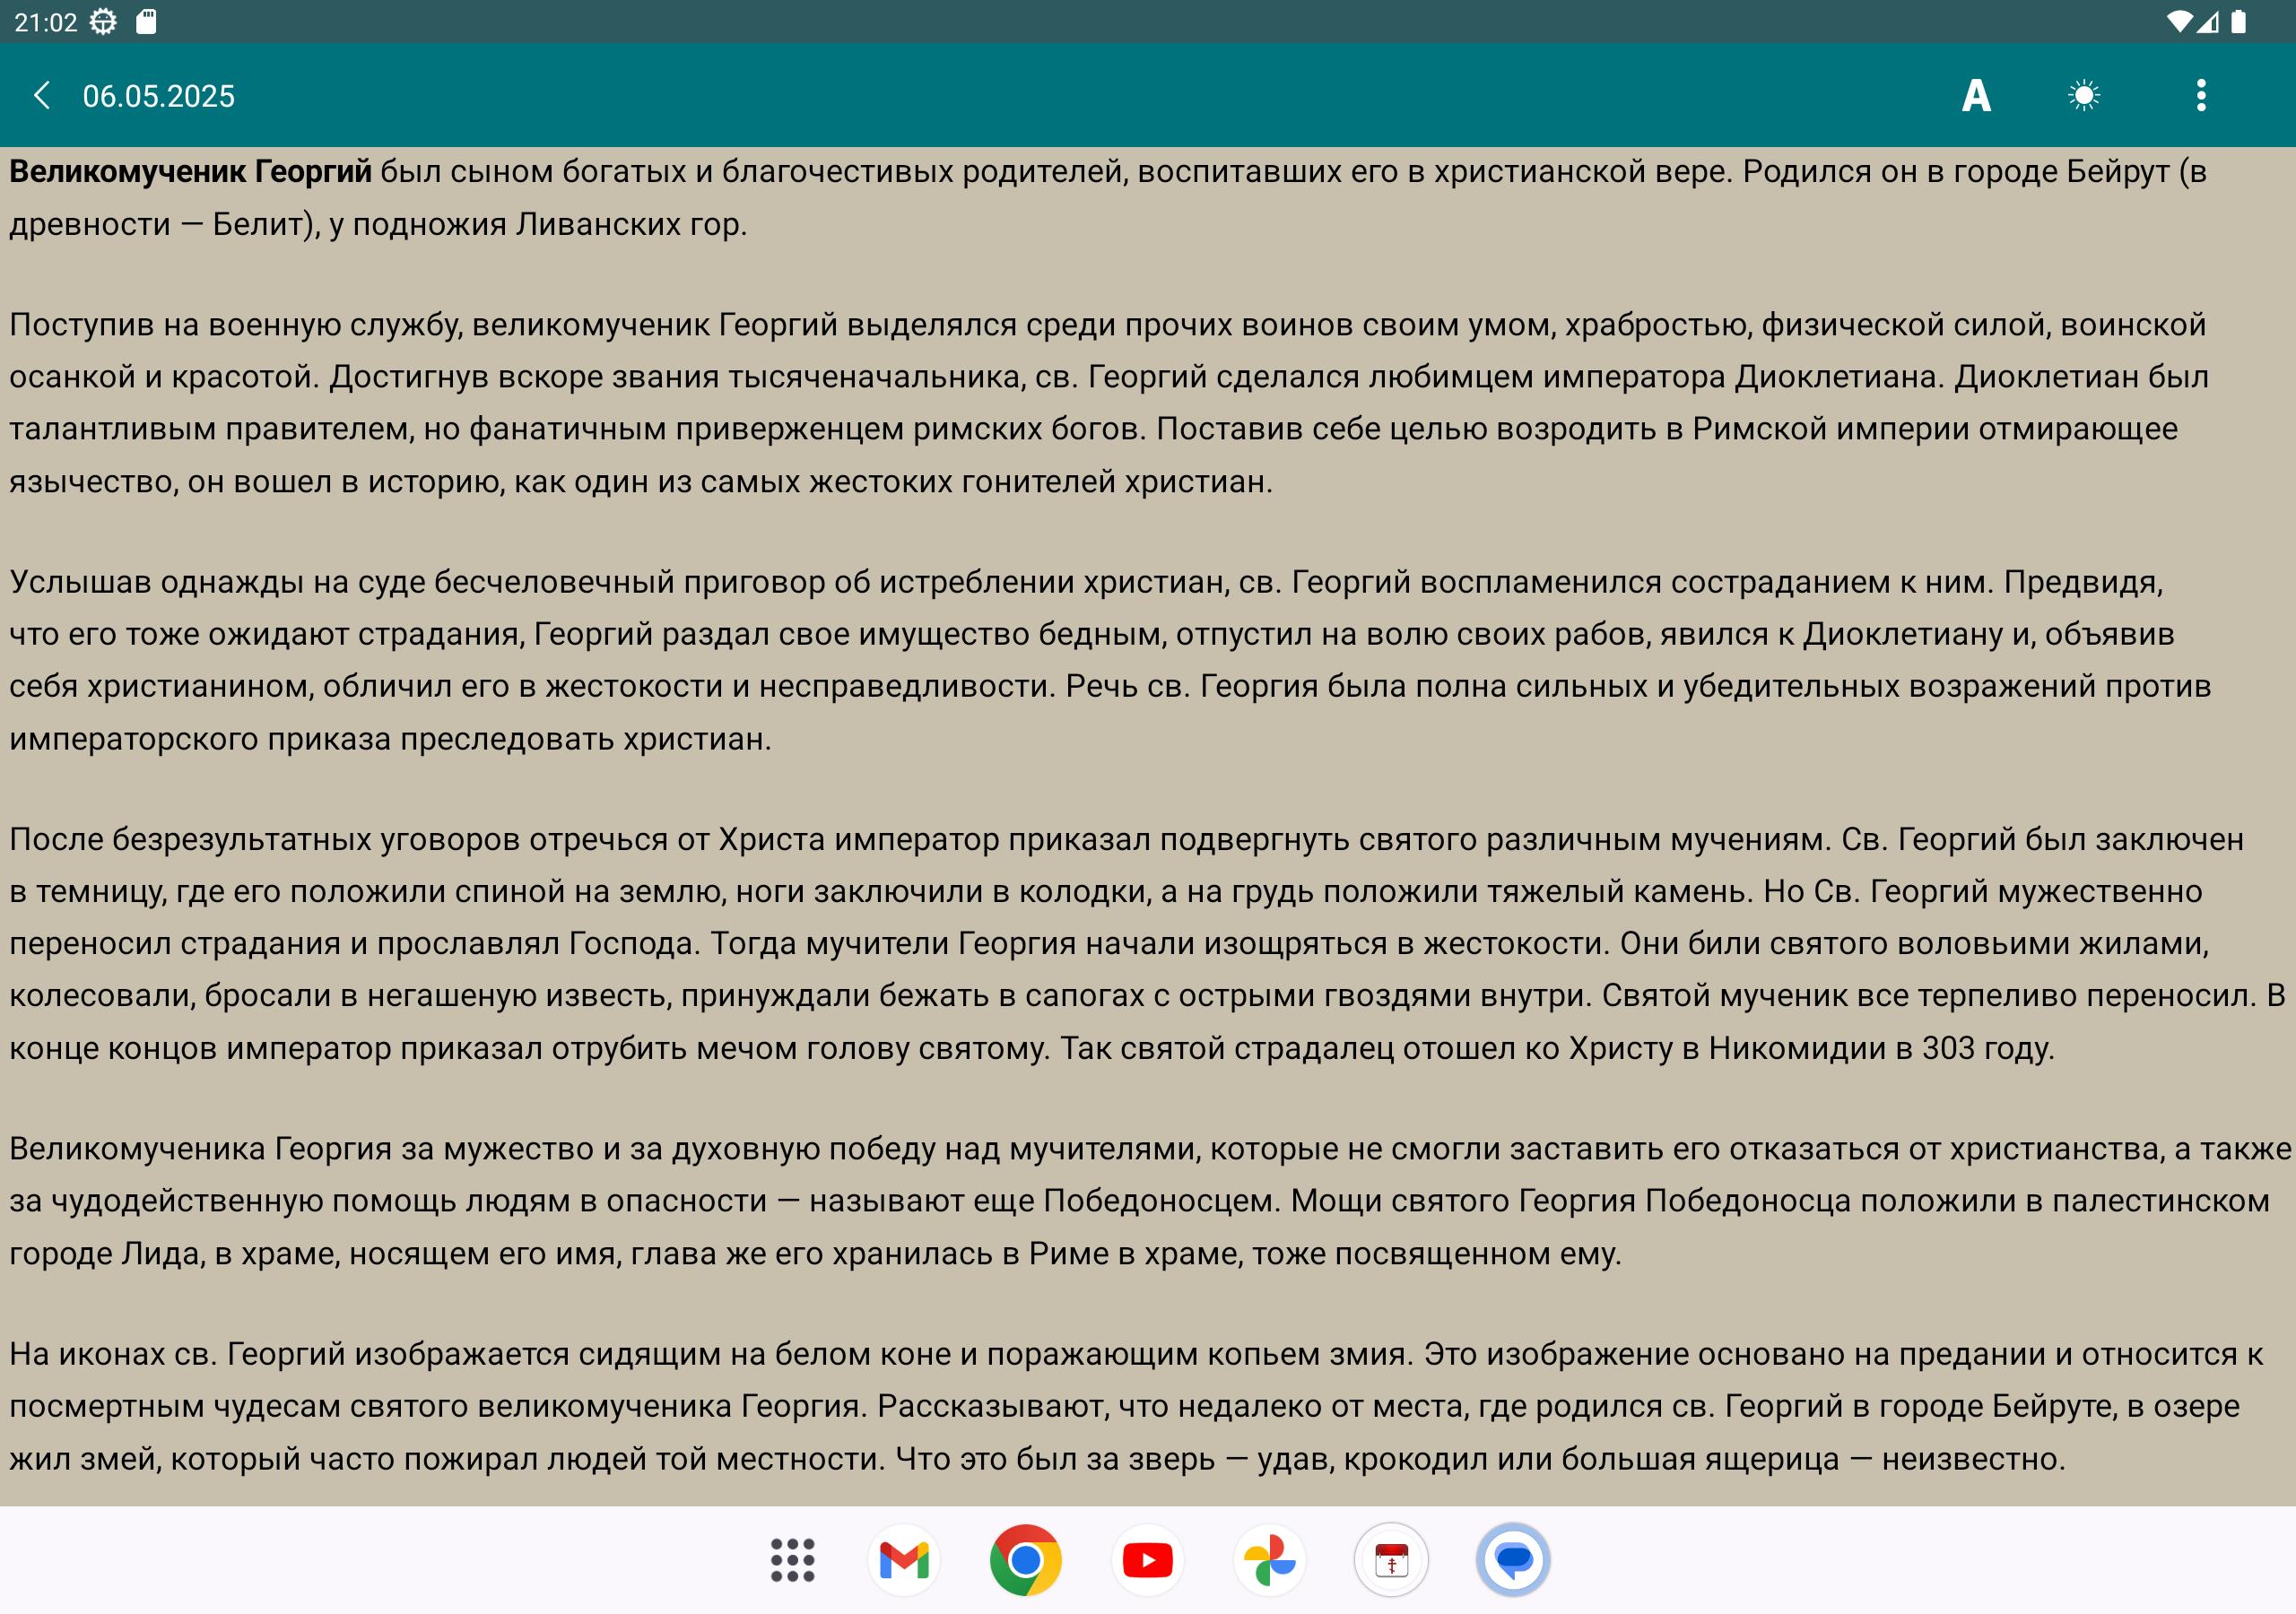Open Google Photos from taskbar
This screenshot has width=2296, height=1614.
(1269, 1560)
